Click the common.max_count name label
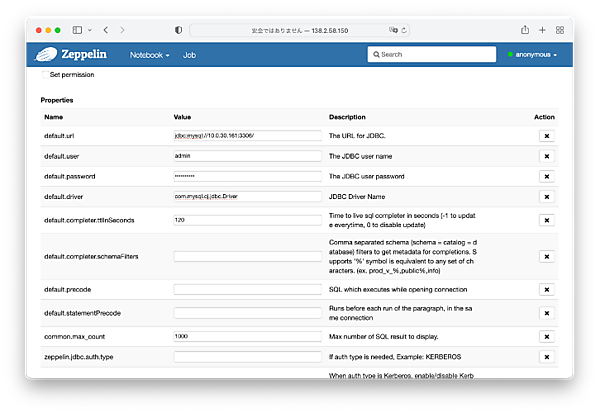 [x=74, y=337]
